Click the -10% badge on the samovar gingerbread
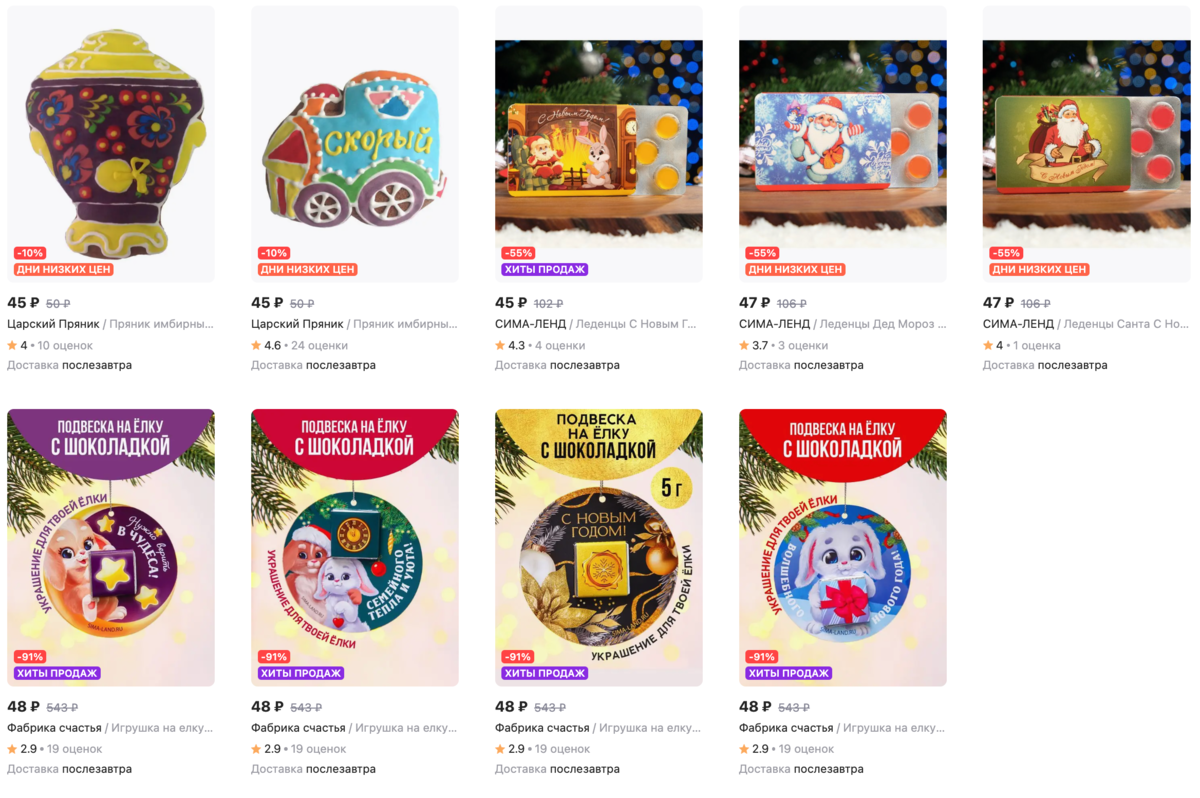 tap(30, 253)
